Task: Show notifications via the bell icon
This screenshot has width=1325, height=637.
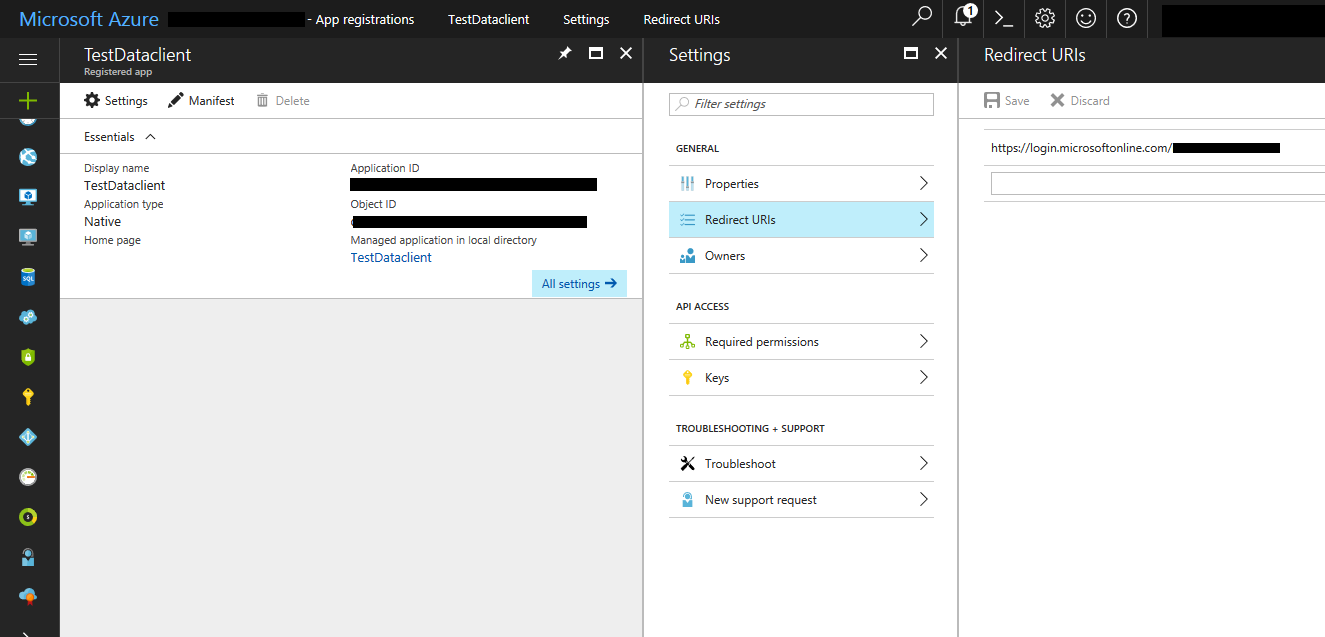Action: pyautogui.click(x=964, y=18)
